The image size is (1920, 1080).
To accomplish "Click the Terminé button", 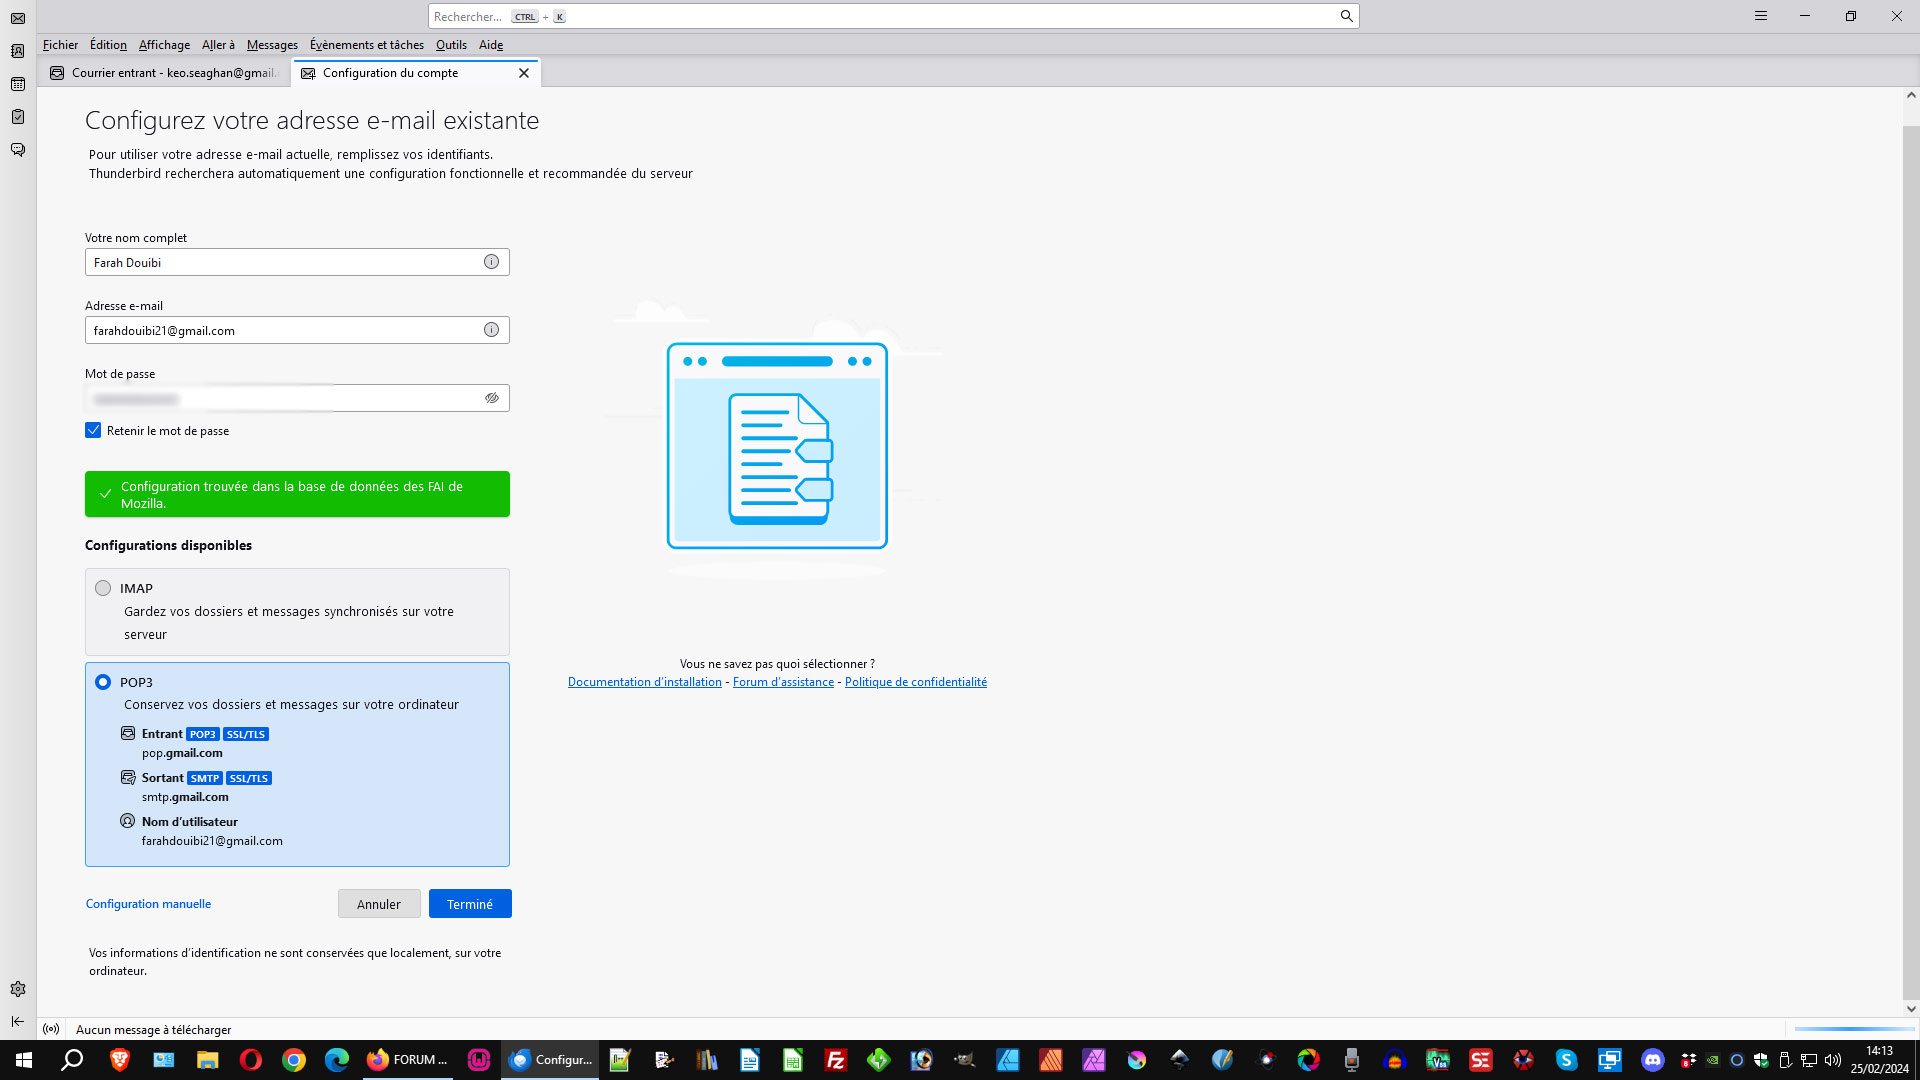I will (470, 904).
